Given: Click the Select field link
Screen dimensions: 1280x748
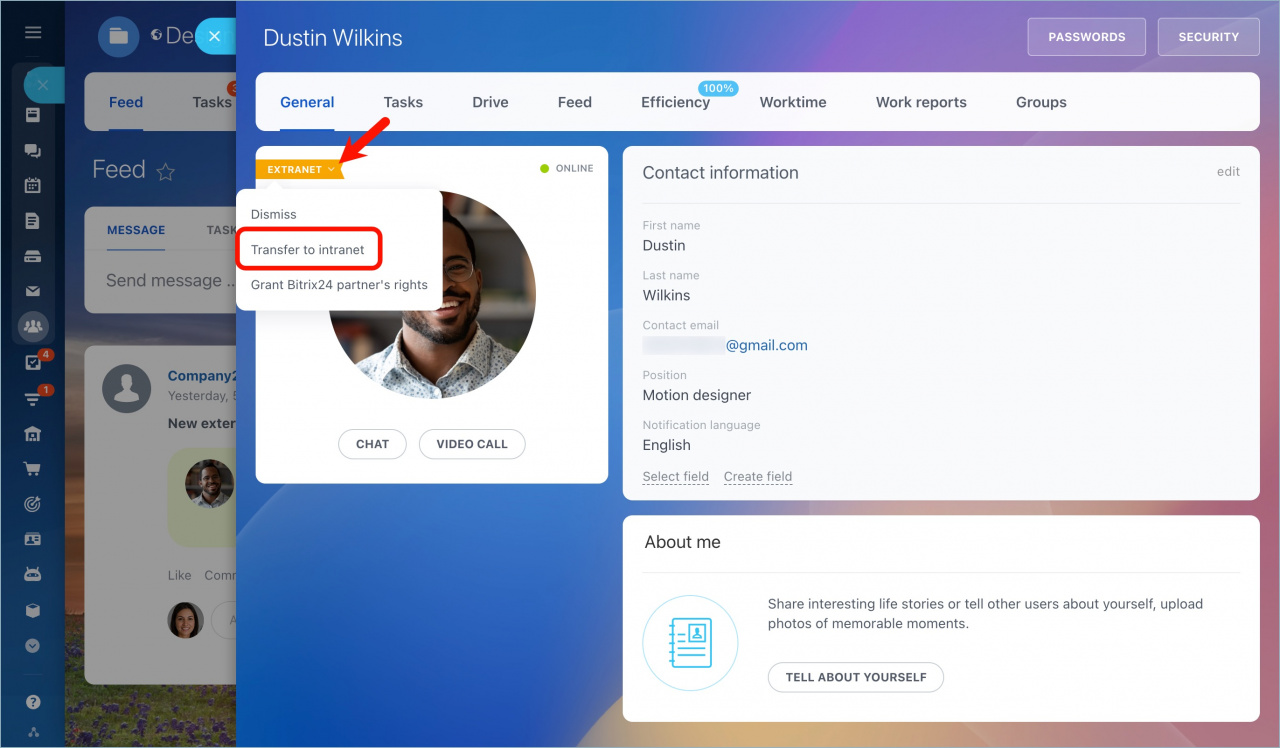Looking at the screenshot, I should coord(676,477).
